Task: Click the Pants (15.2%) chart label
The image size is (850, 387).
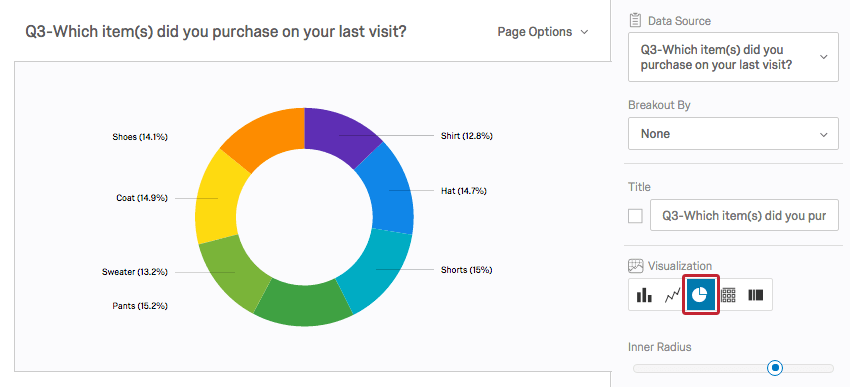Action: (140, 306)
